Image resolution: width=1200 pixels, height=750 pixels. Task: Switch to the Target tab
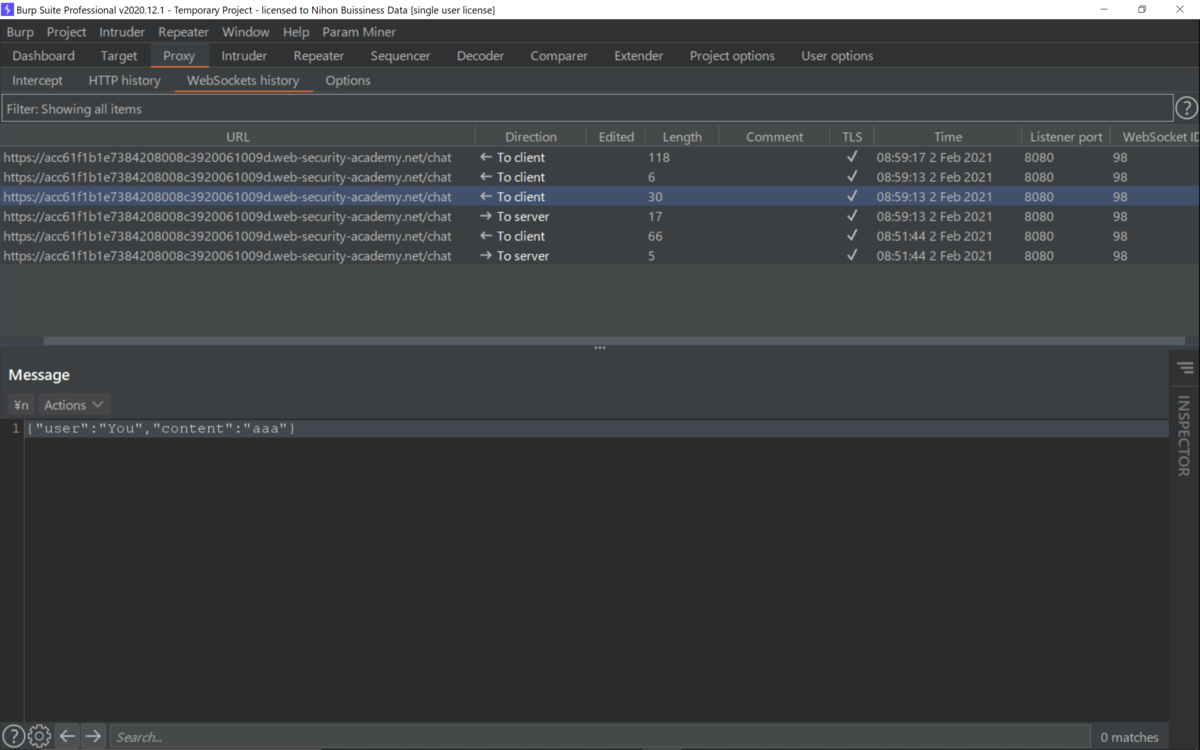pyautogui.click(x=119, y=56)
